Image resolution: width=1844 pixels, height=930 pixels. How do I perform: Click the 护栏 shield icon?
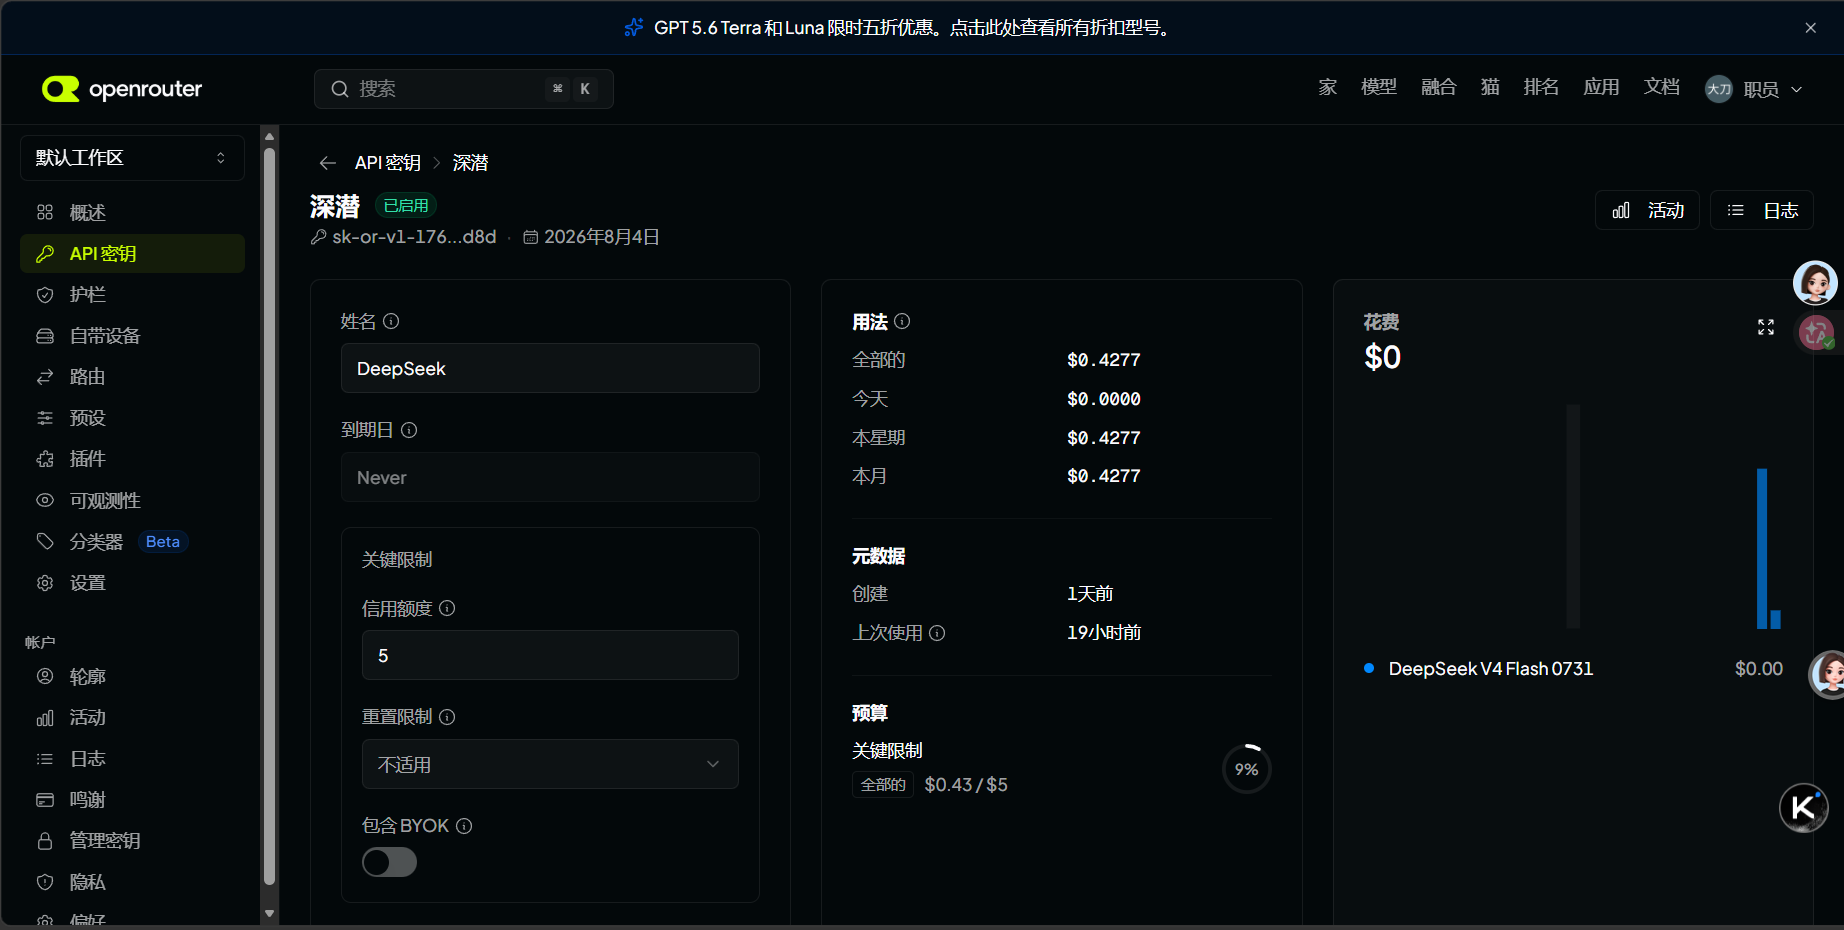point(45,295)
